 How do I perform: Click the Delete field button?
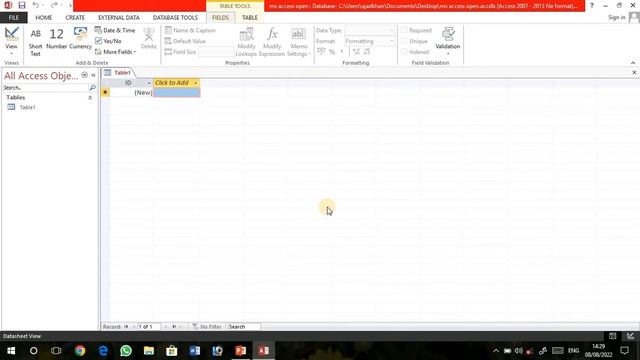(149, 39)
